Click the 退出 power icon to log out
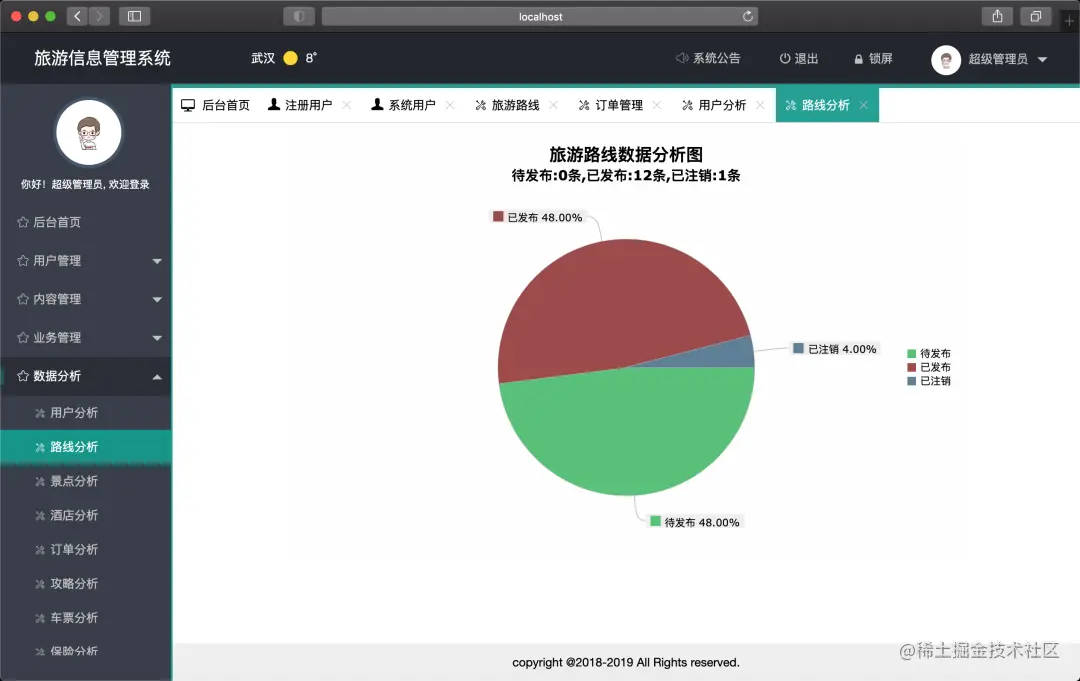1080x681 pixels. [782, 58]
